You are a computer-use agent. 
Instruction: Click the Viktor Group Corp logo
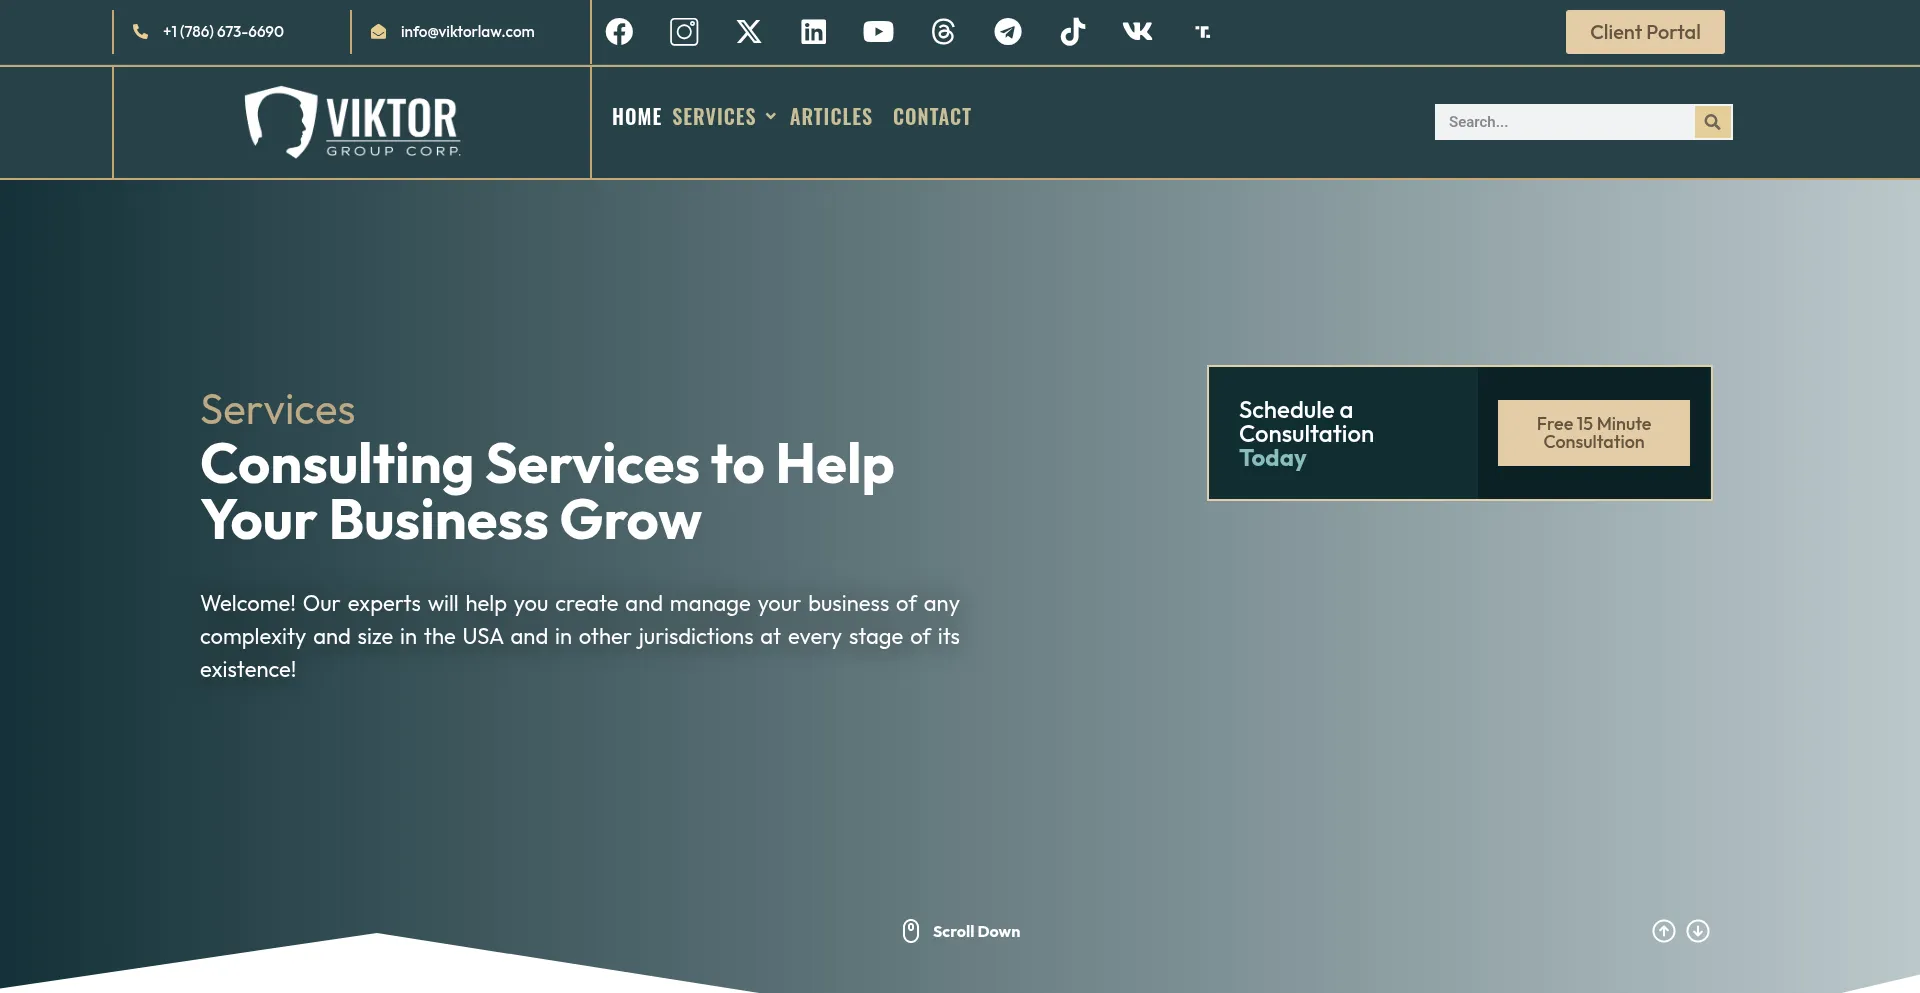click(x=352, y=122)
